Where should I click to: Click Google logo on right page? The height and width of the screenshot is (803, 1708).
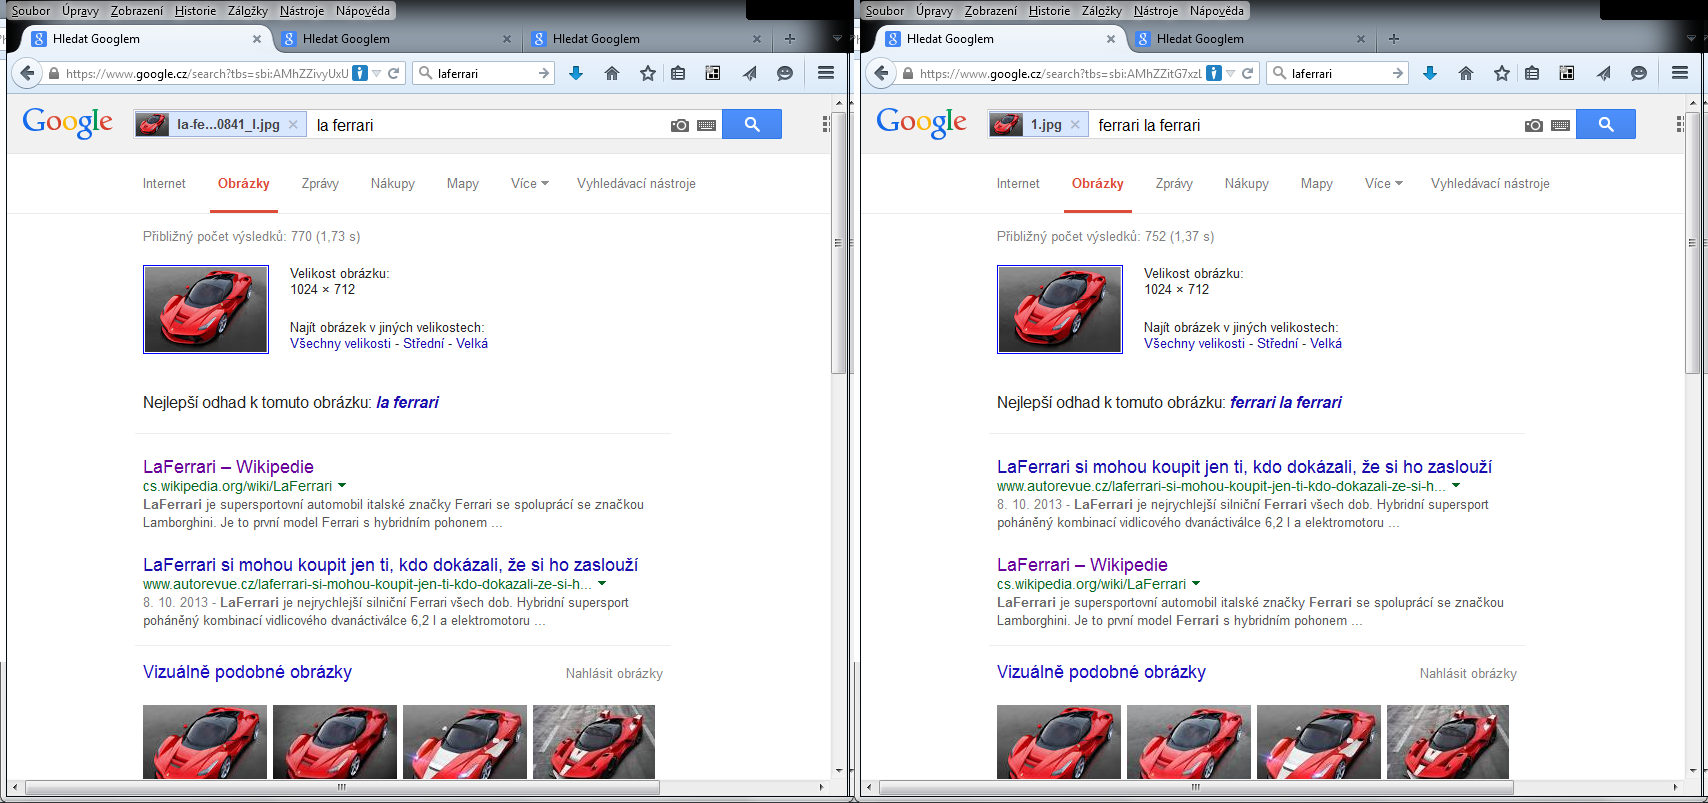pyautogui.click(x=921, y=123)
